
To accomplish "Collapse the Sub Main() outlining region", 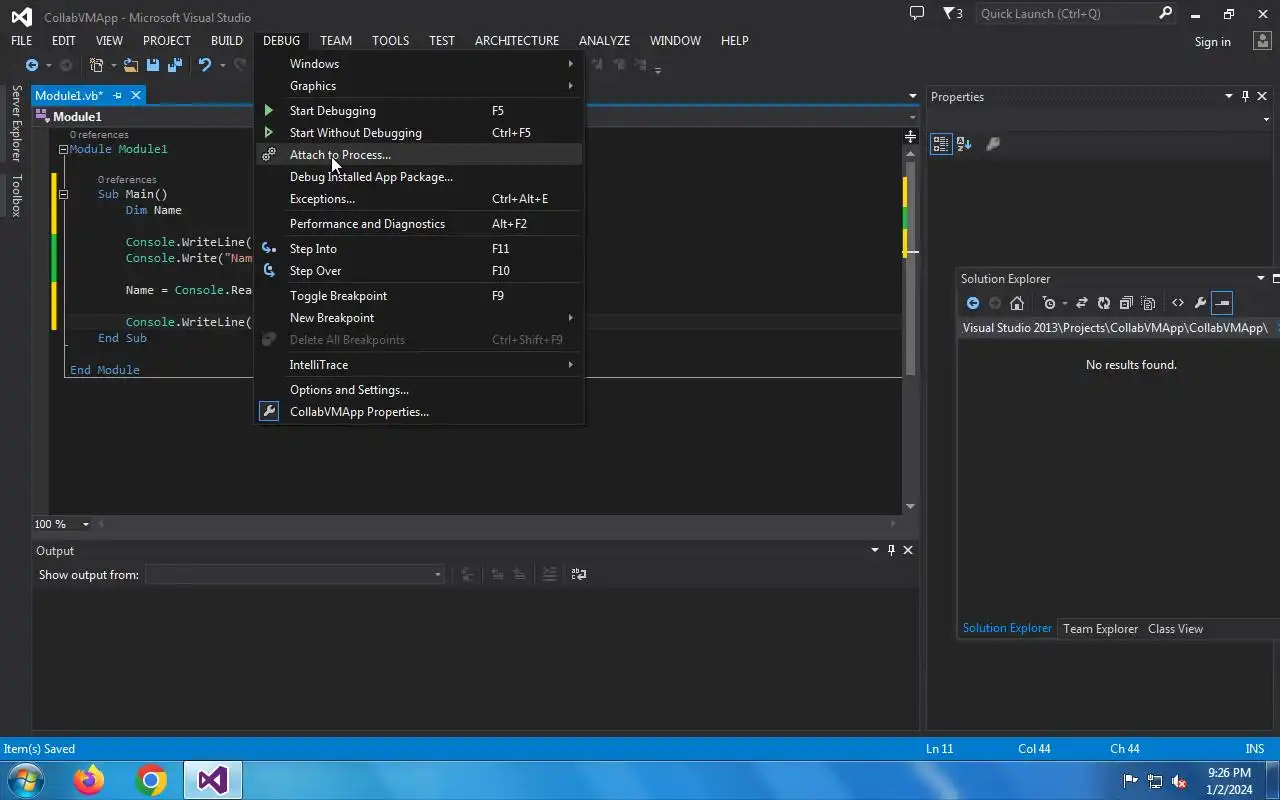I will point(63,194).
